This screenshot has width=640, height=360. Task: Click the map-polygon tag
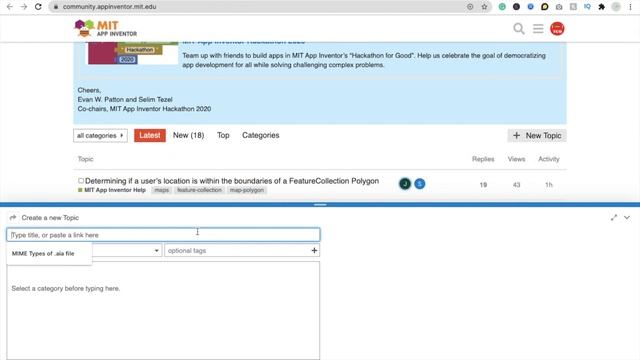(247, 190)
